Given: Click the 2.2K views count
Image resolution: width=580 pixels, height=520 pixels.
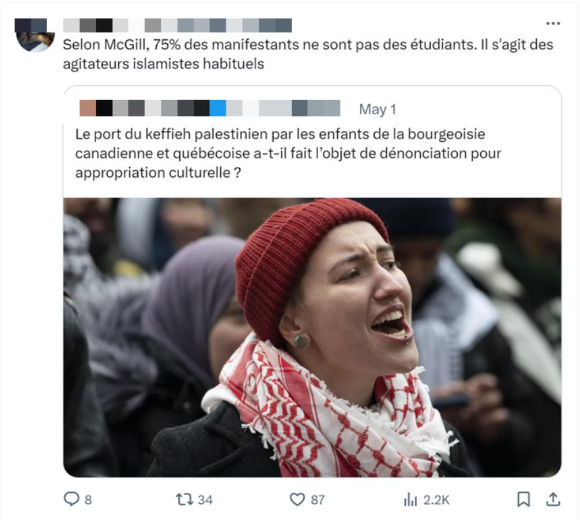Looking at the screenshot, I should (x=436, y=500).
